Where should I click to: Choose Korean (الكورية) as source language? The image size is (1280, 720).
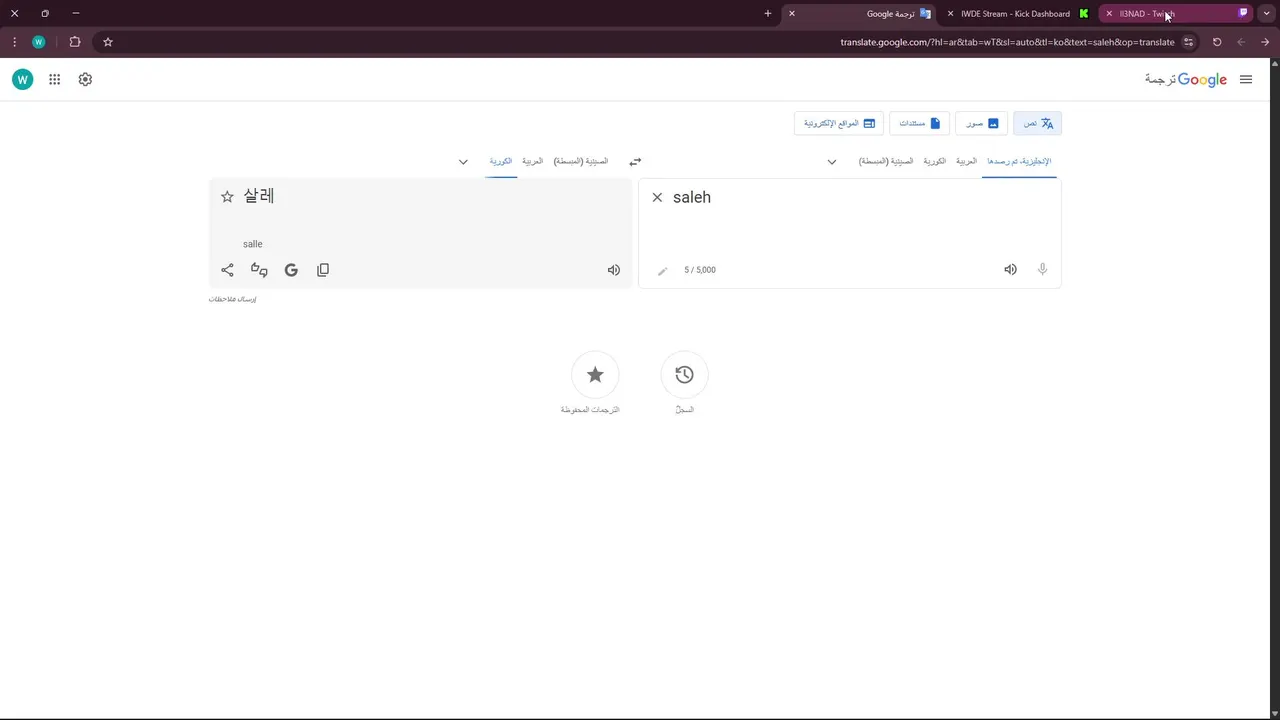click(x=934, y=161)
